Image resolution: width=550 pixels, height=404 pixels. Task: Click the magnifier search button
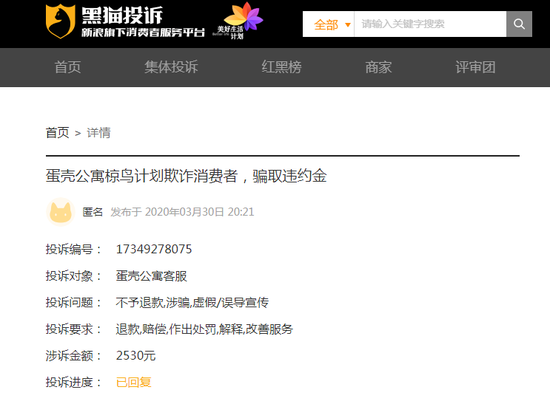(519, 24)
